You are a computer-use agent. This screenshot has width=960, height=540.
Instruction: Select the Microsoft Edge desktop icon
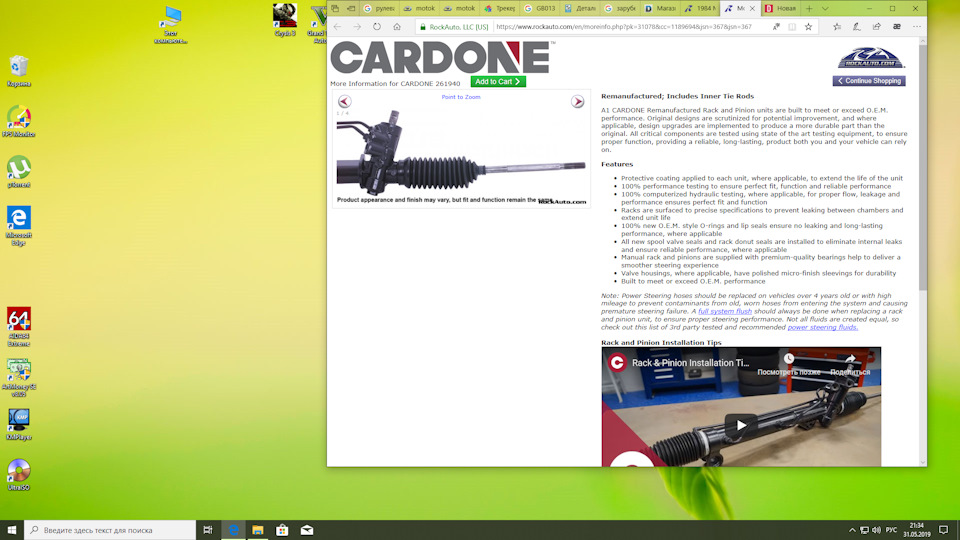pyautogui.click(x=19, y=225)
